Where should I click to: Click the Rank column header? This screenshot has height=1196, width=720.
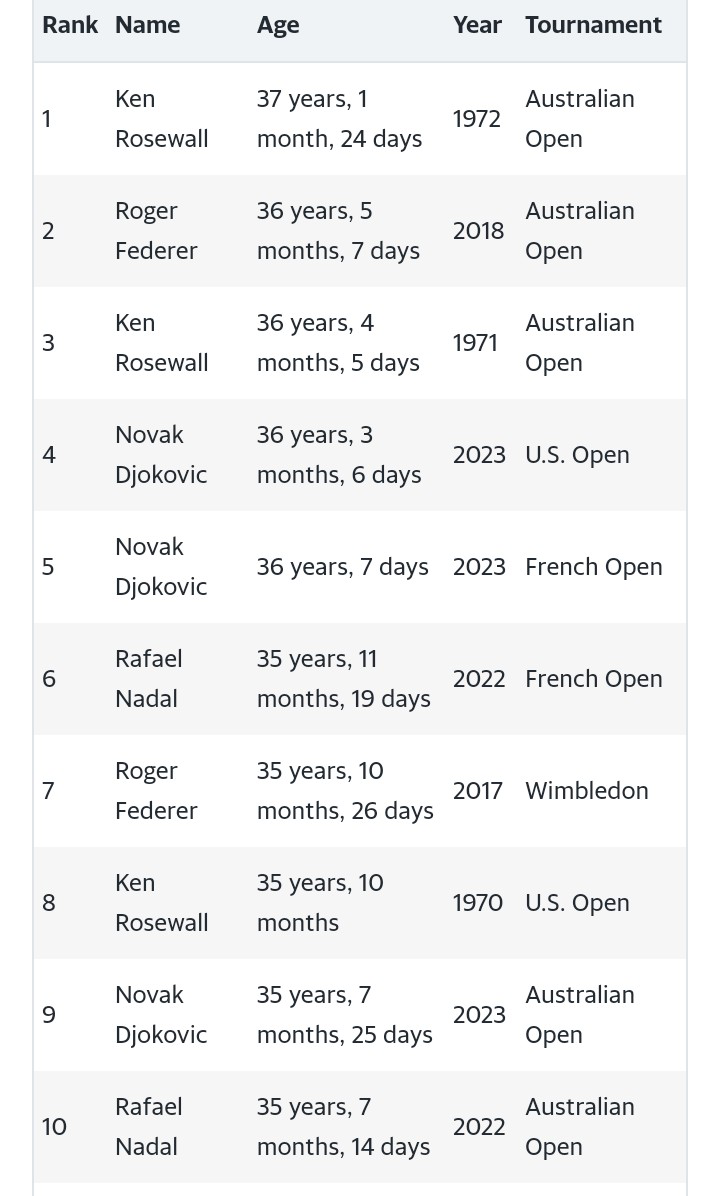click(70, 25)
